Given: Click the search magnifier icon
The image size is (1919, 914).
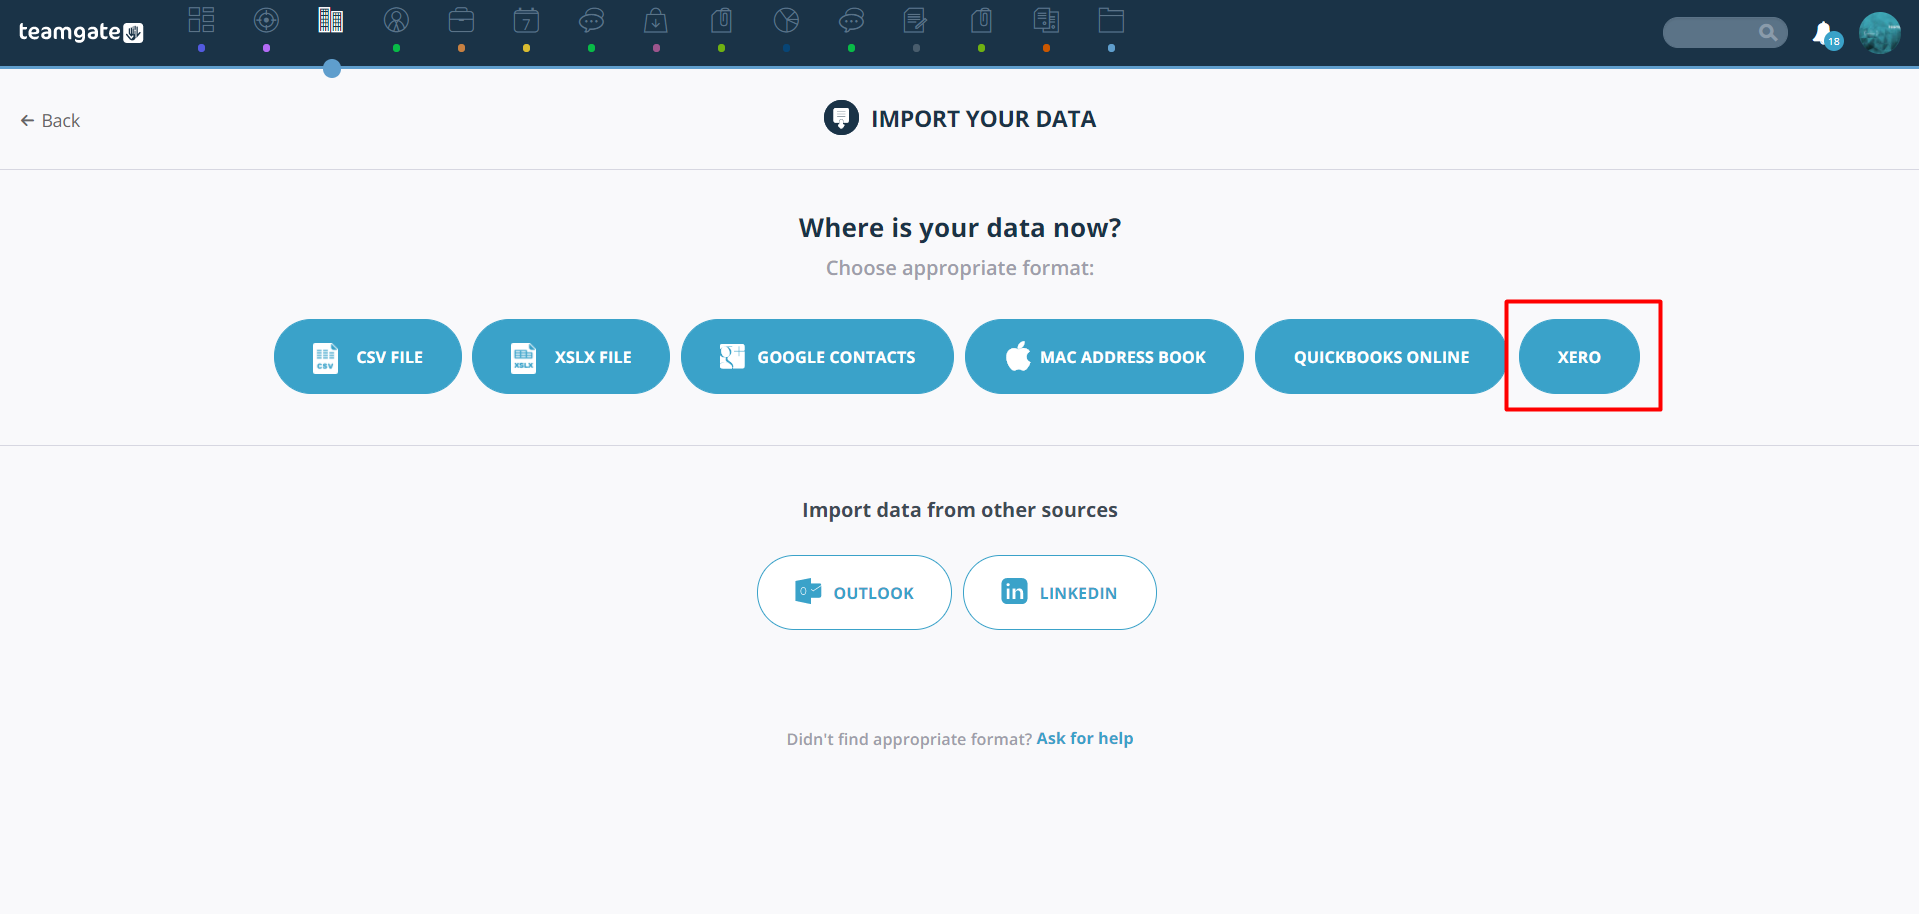Looking at the screenshot, I should pyautogui.click(x=1768, y=33).
